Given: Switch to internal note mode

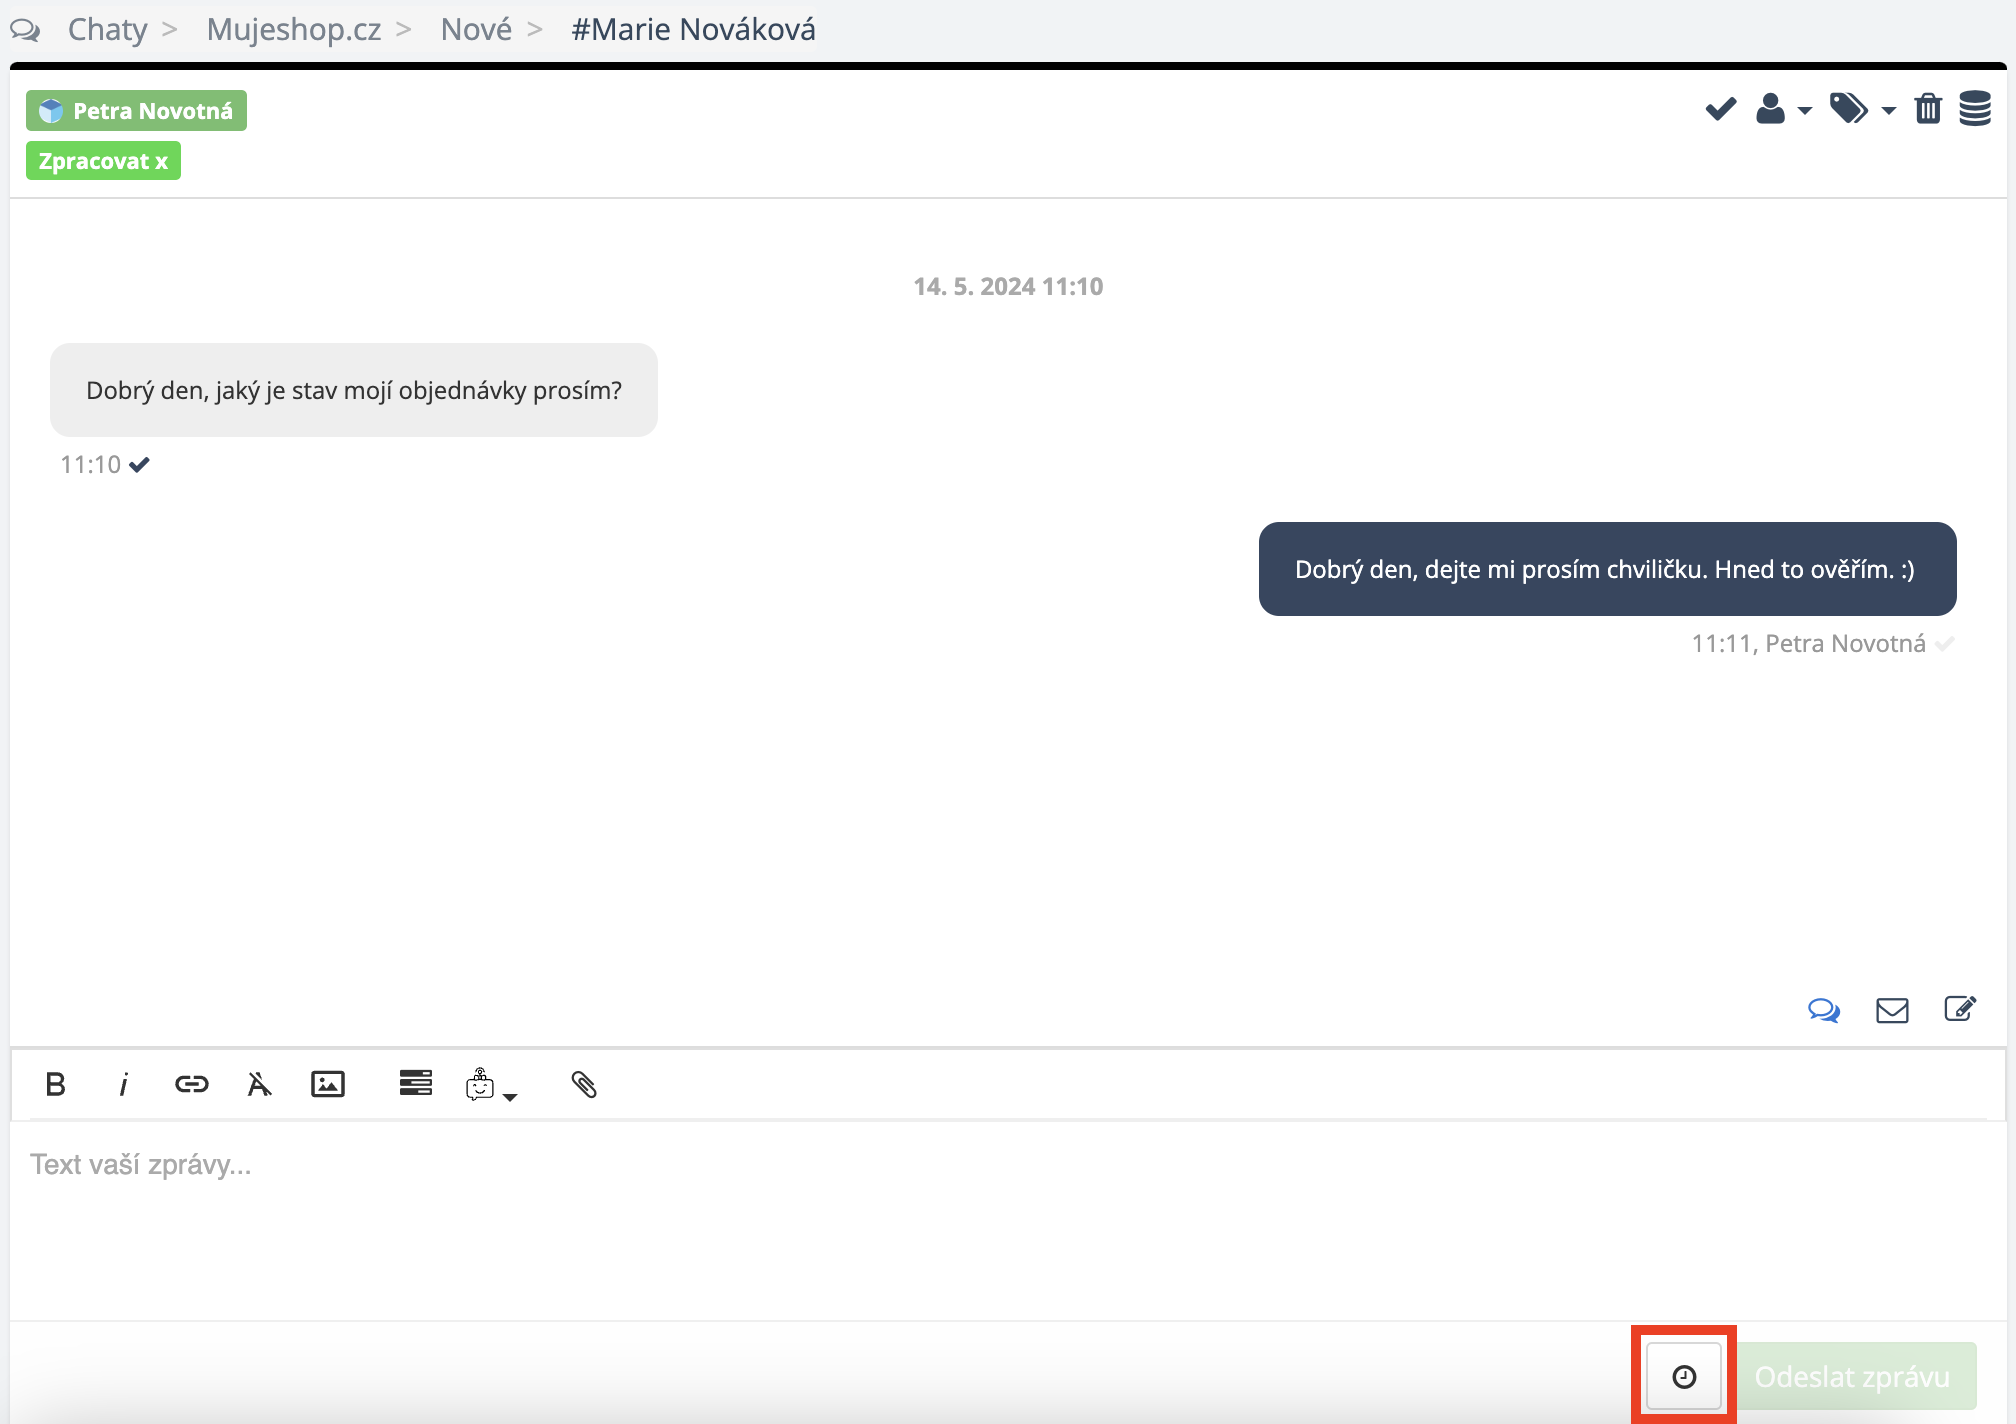Looking at the screenshot, I should coord(1959,1009).
